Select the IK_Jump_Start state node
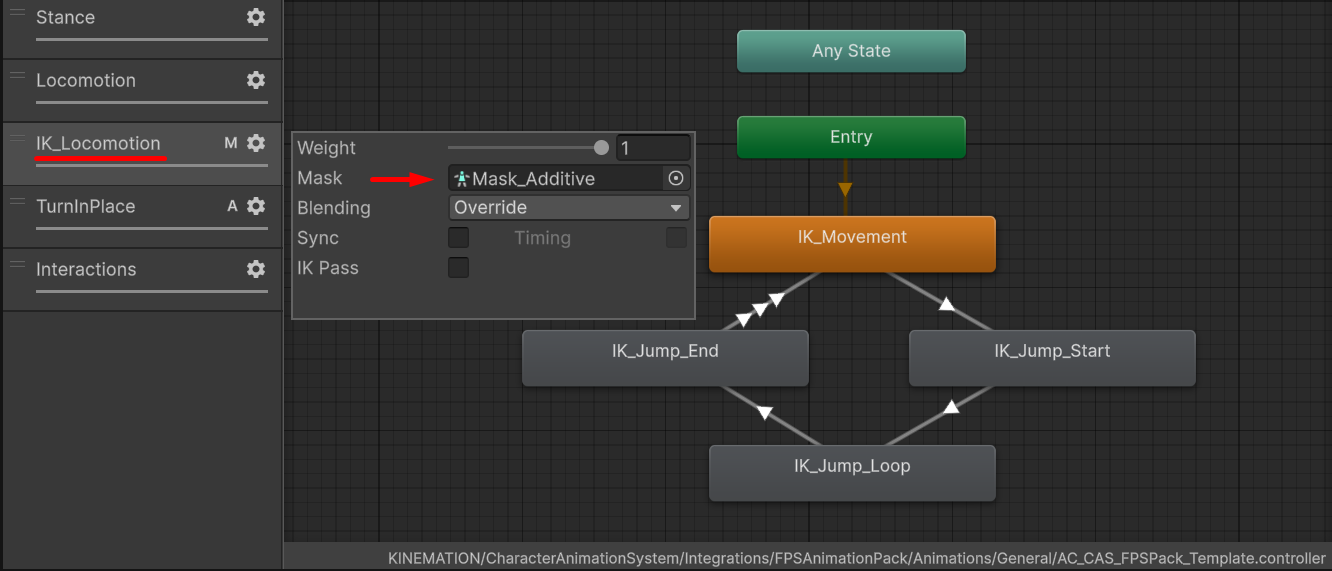Screen dimensions: 1332x571 (x=1052, y=357)
